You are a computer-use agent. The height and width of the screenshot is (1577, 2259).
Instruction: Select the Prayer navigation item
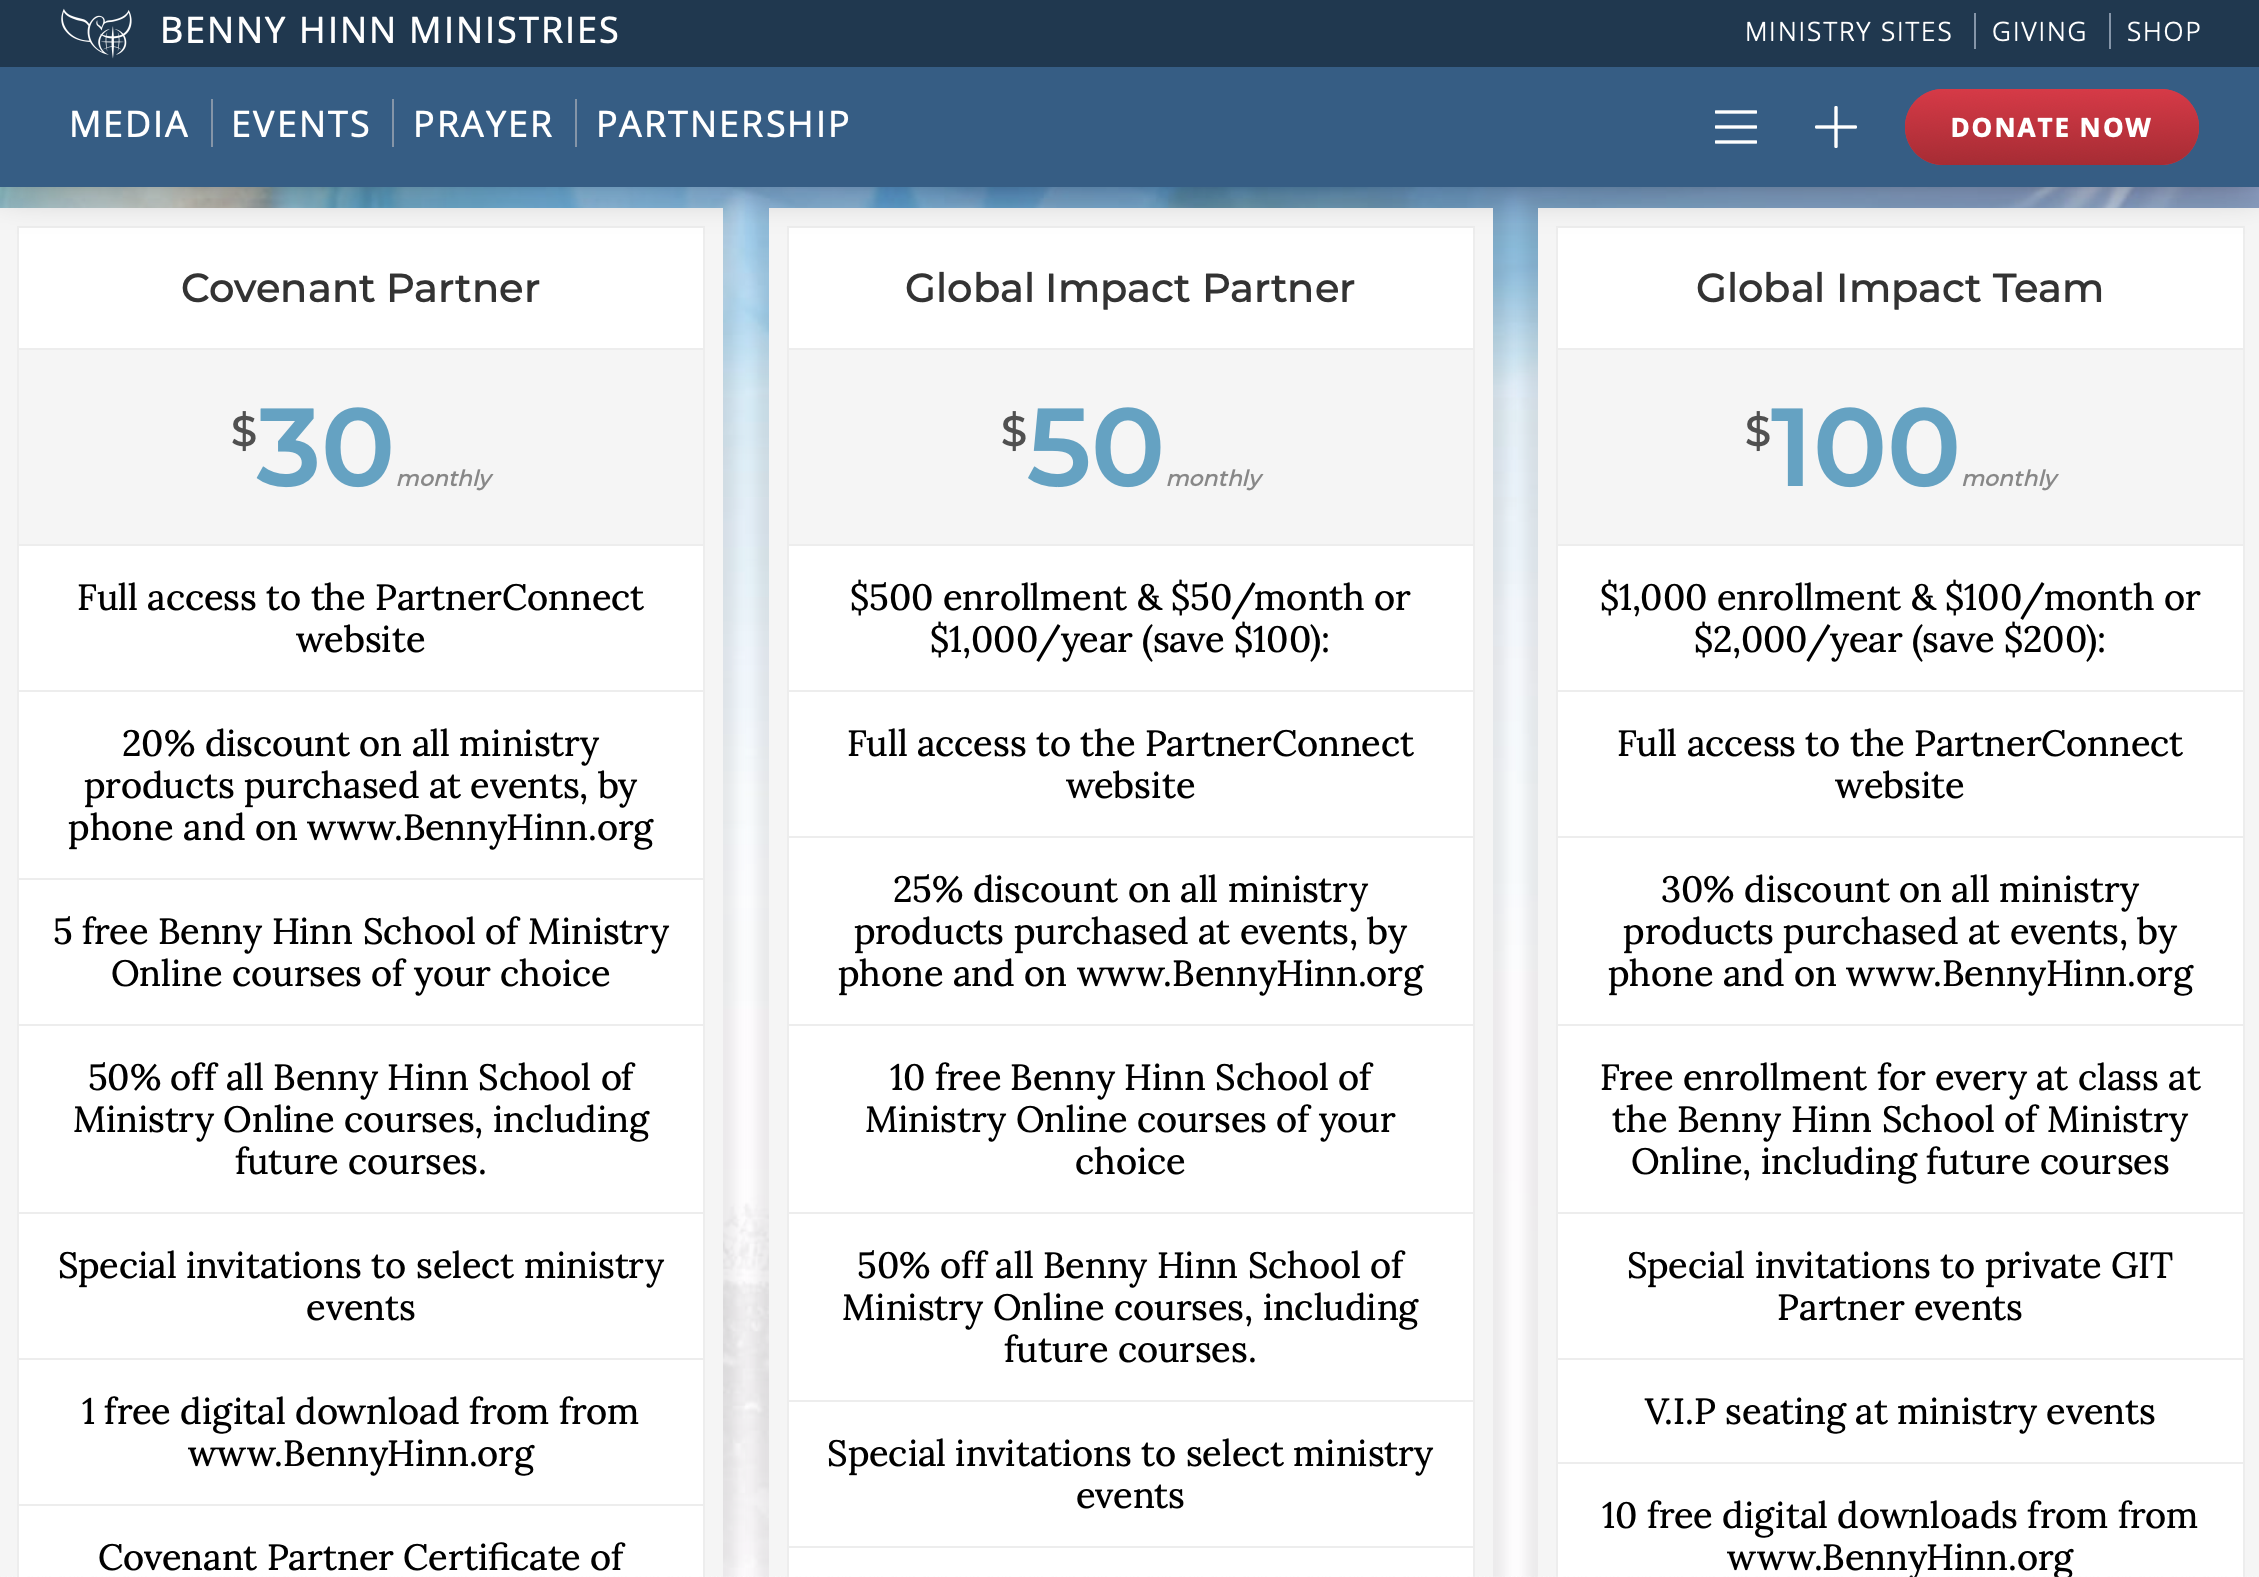click(x=483, y=125)
